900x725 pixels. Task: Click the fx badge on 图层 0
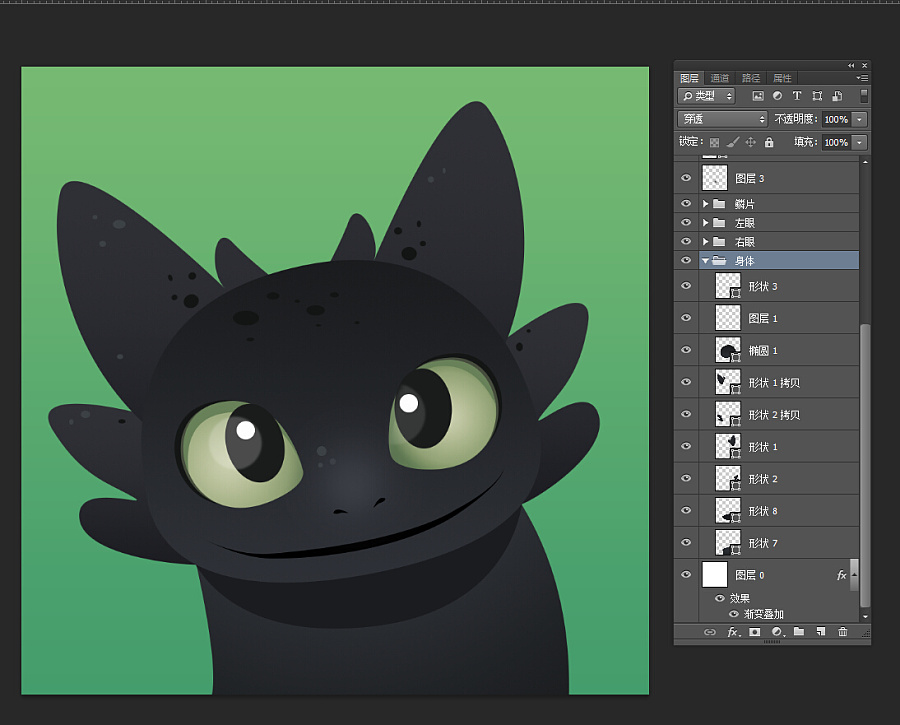(841, 575)
